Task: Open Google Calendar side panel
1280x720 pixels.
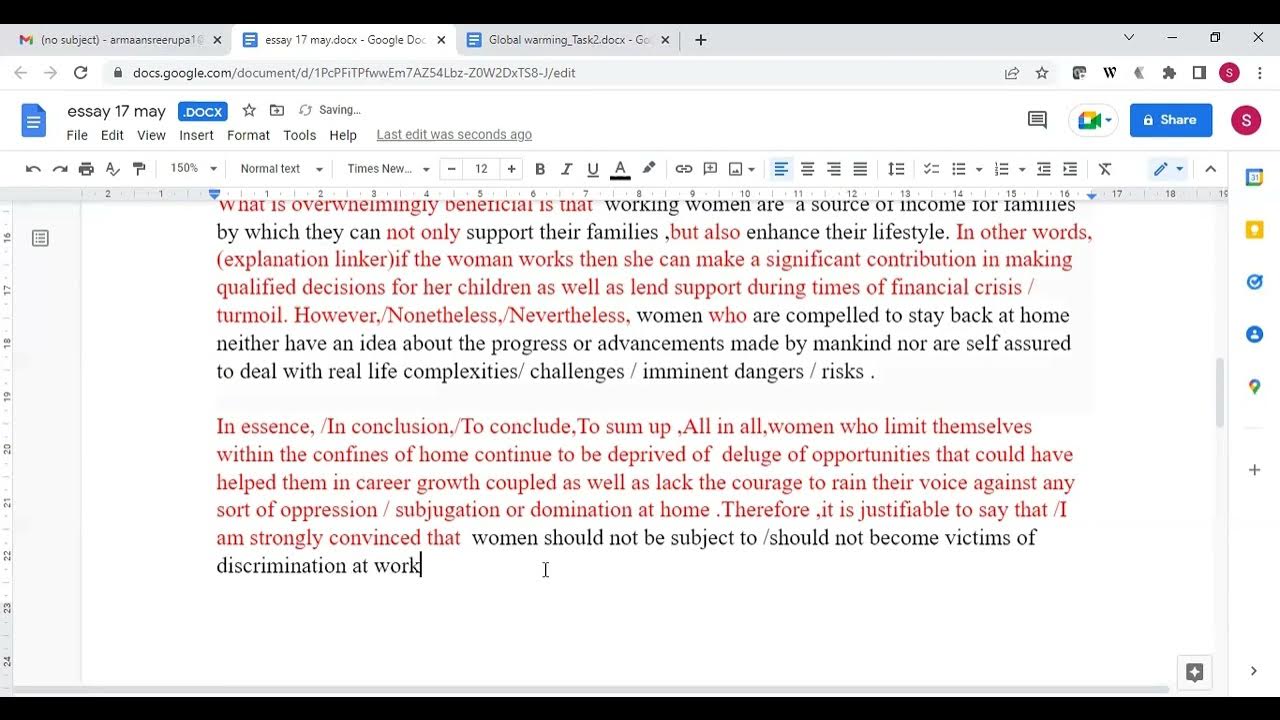Action: click(1254, 177)
